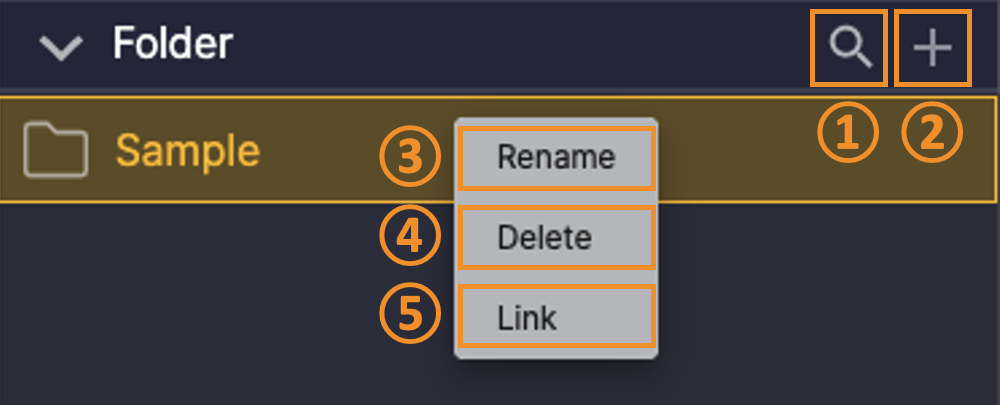The width and height of the screenshot is (1000, 405).
Task: Click the circled number 1 callout
Action: pos(848,134)
